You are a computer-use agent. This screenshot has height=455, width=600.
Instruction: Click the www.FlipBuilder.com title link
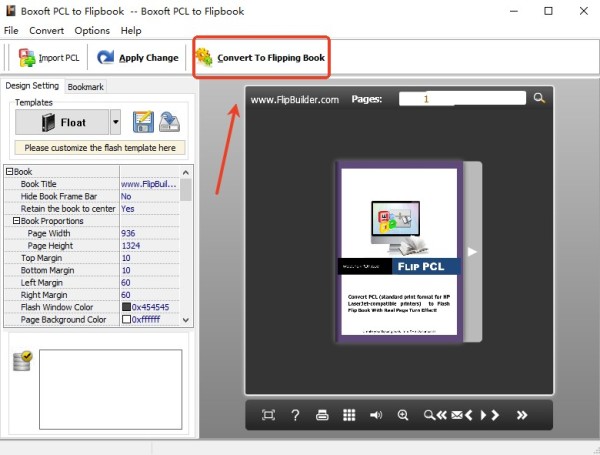tap(295, 100)
